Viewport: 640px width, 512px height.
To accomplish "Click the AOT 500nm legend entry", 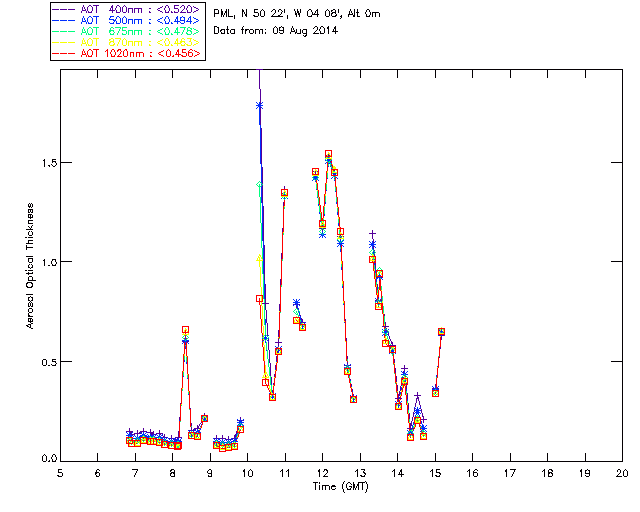I will (x=127, y=20).
